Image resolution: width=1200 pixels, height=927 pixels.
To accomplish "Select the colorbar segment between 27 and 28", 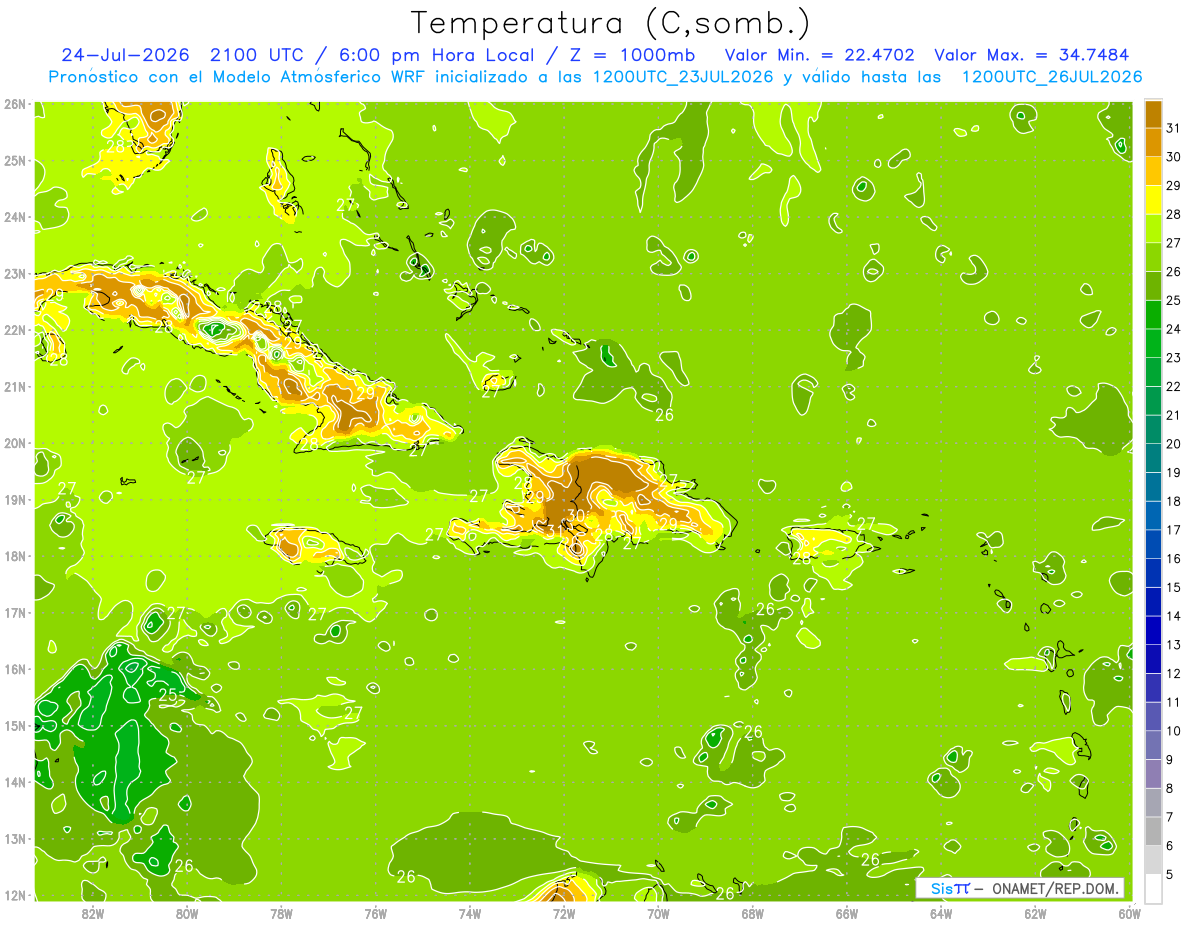I will coord(1153,228).
